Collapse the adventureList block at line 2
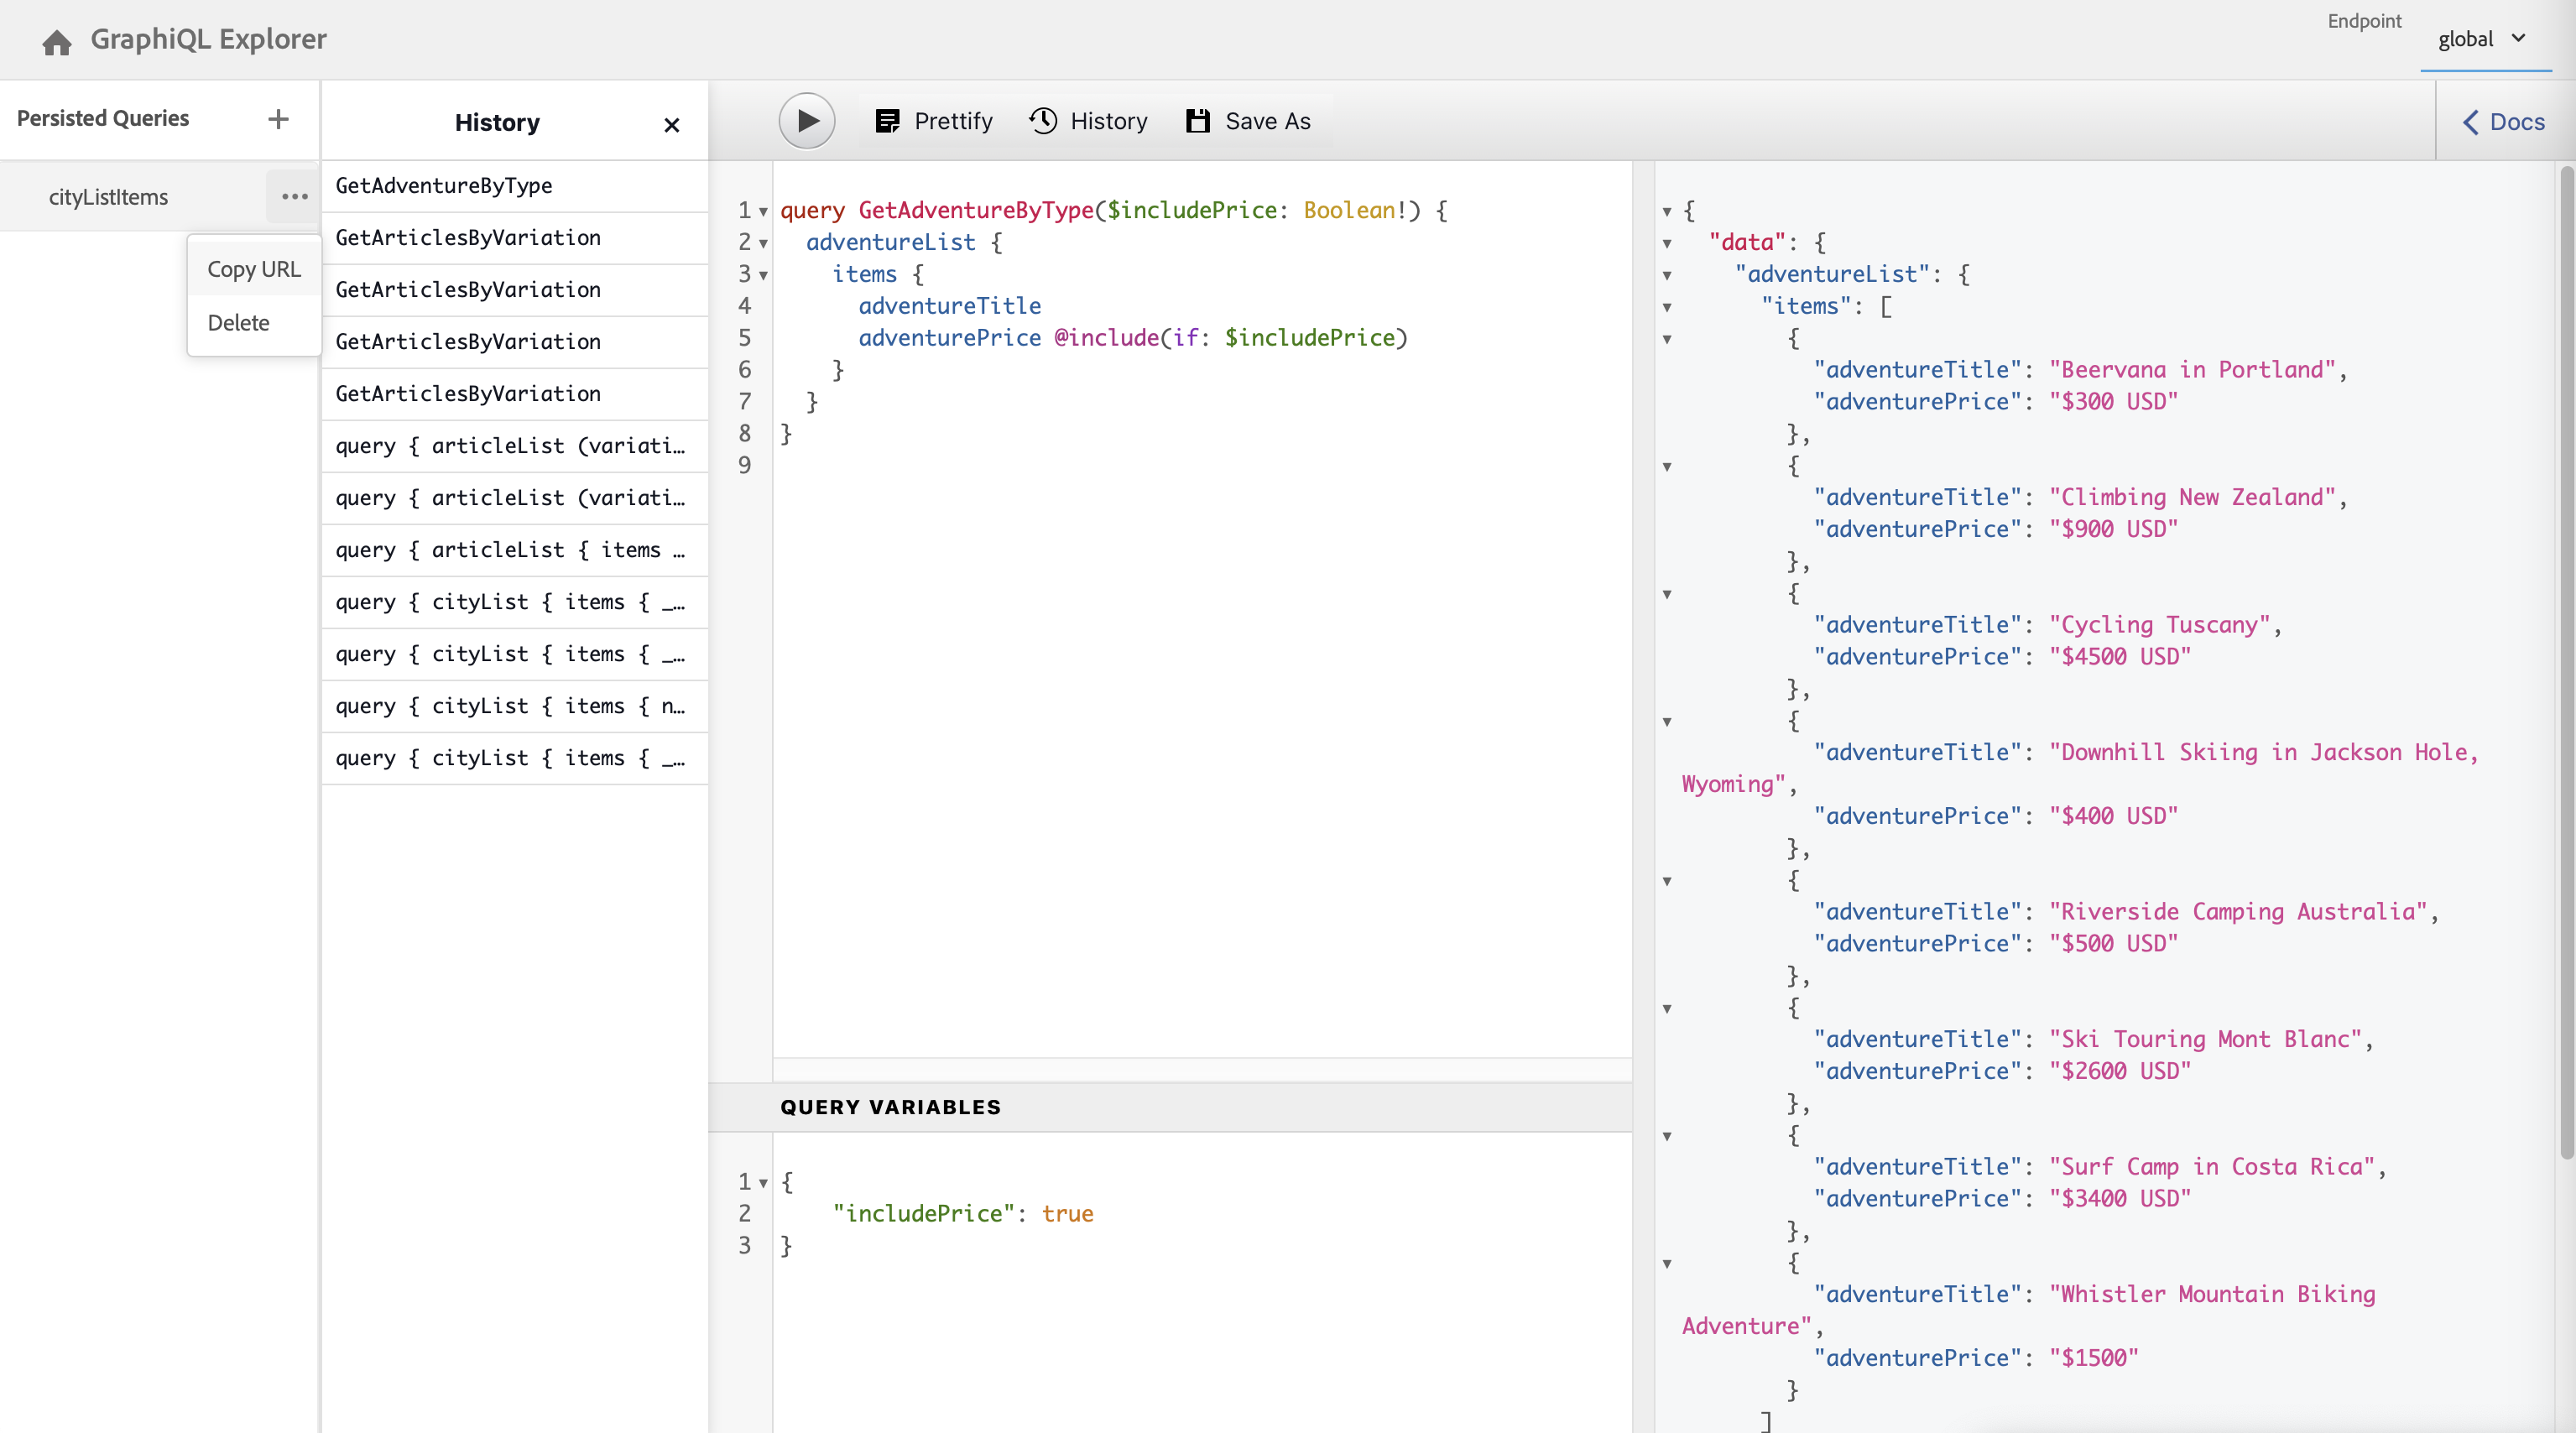 click(763, 244)
